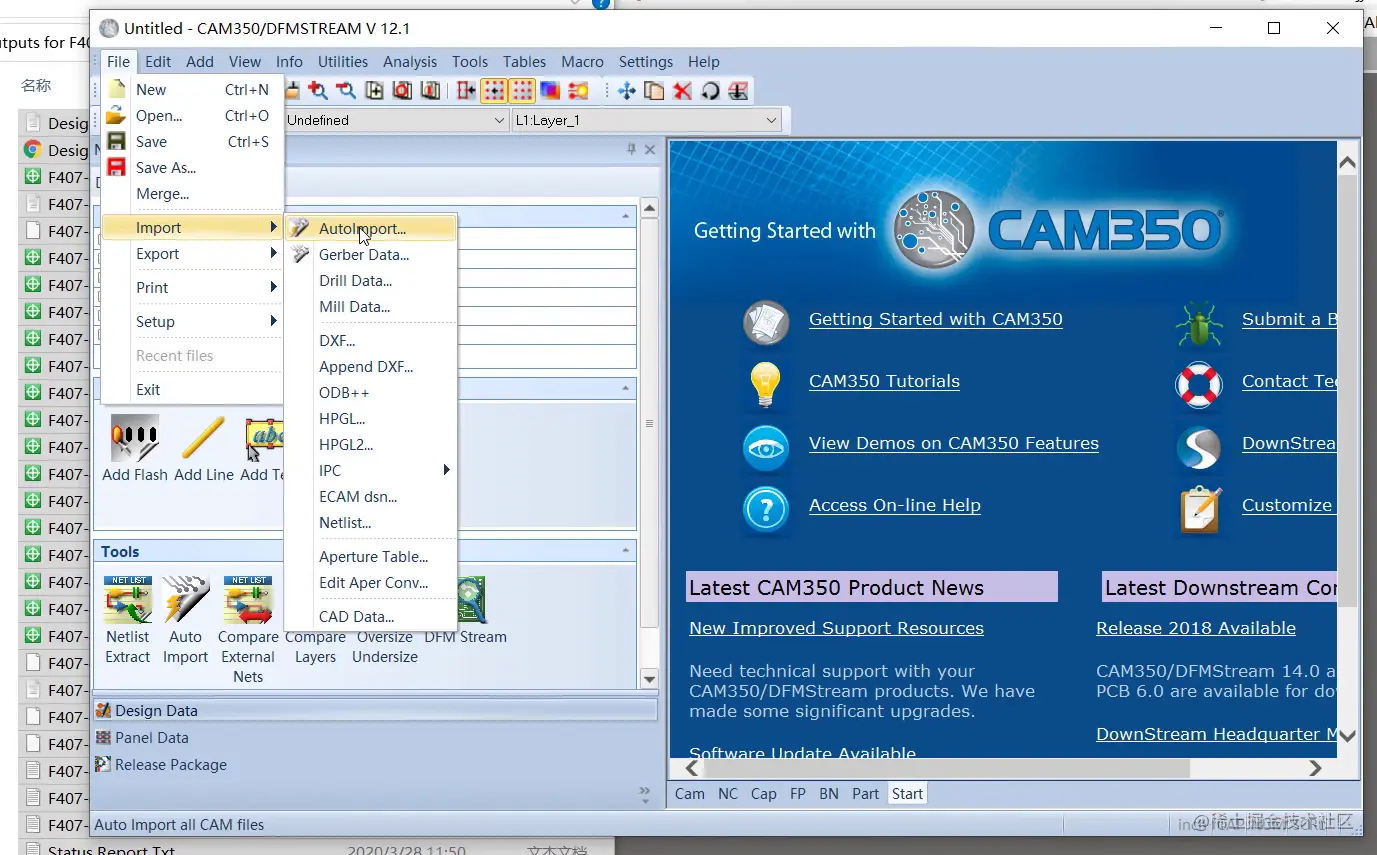Collapse the Tools panel section
The image size is (1377, 855).
click(x=626, y=552)
